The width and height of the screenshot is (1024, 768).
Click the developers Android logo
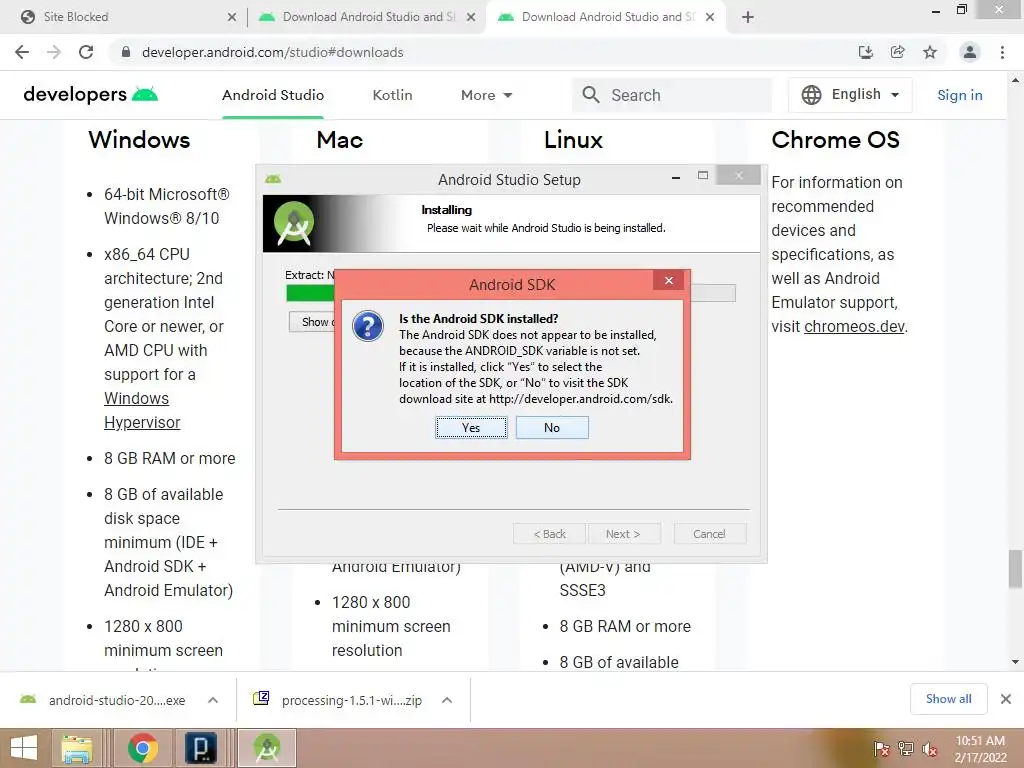[x=90, y=95]
